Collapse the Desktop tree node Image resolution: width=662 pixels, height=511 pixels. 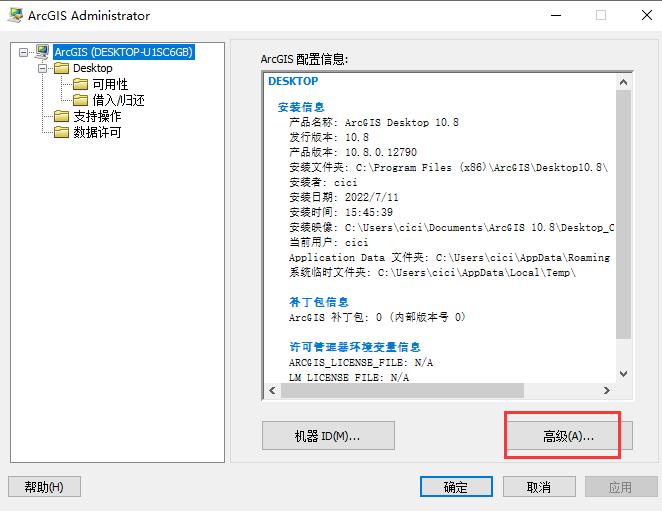coord(43,68)
